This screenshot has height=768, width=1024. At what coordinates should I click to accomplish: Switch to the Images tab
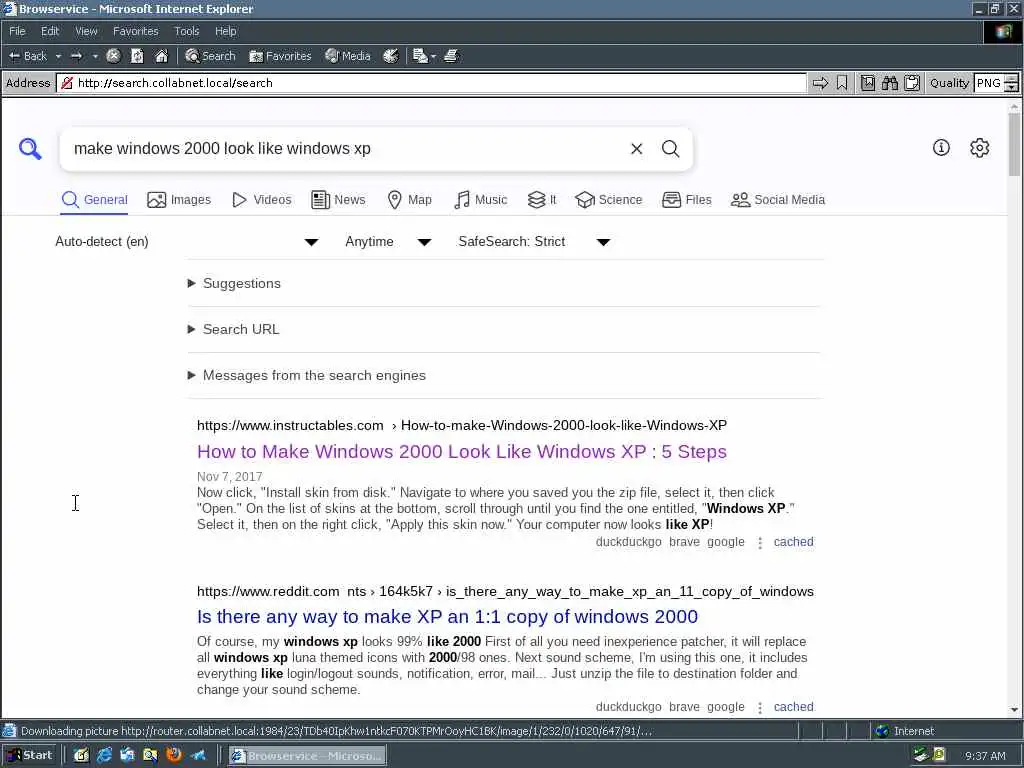coord(179,200)
